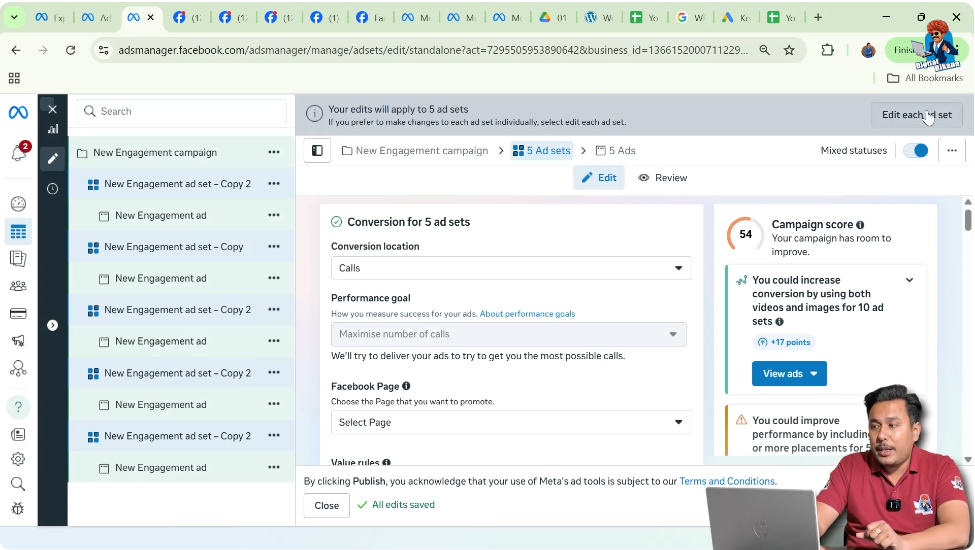Viewport: 975px width, 550px height.
Task: Expand the View ads dropdown button
Action: (789, 374)
